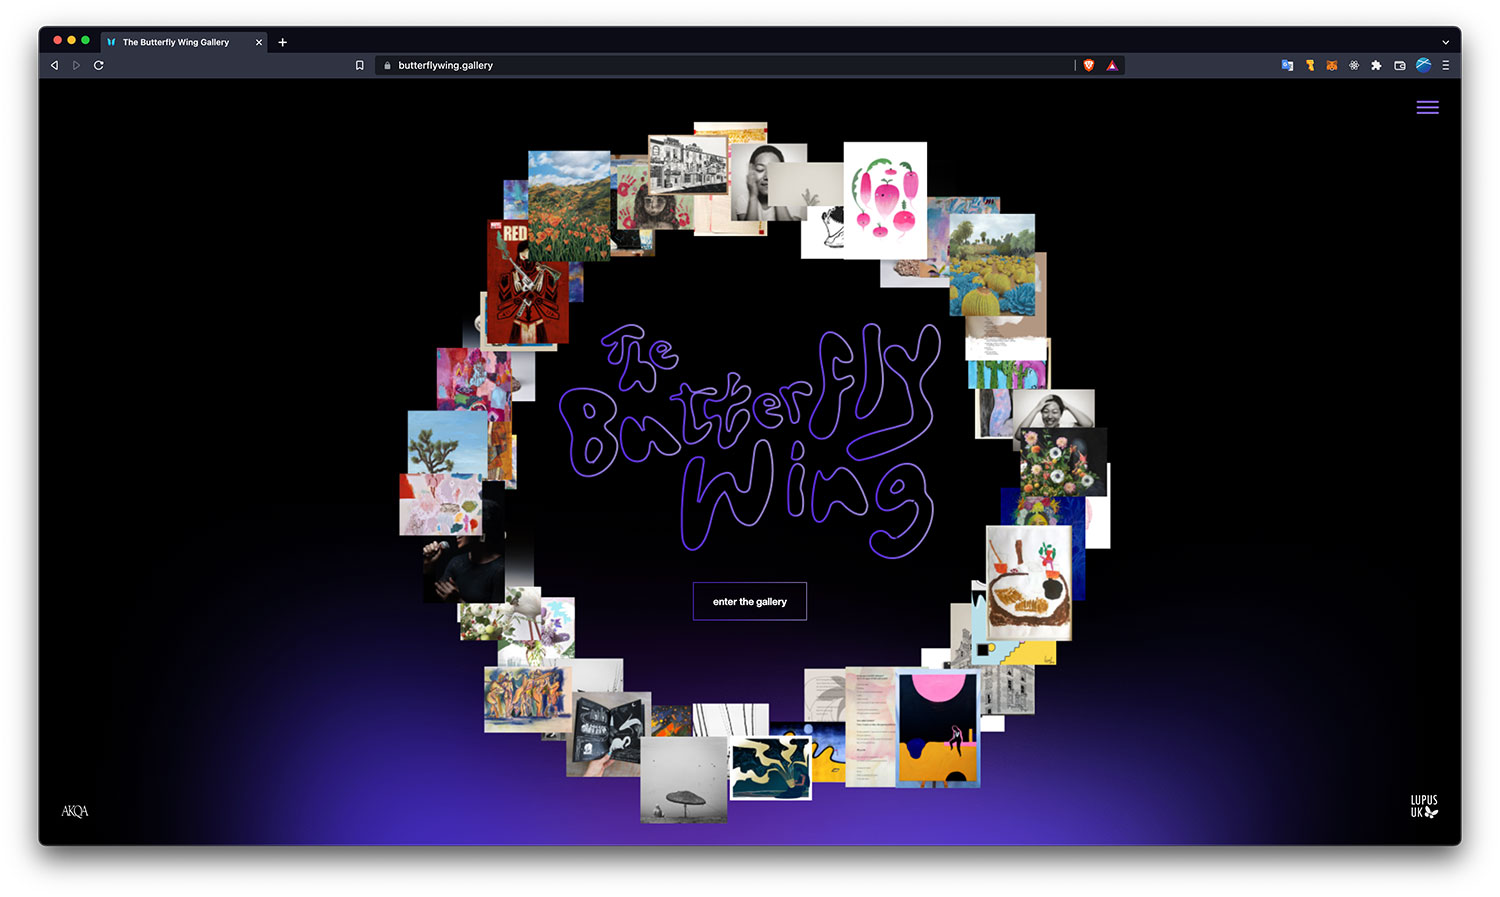Open the yellow cactus field painting
The width and height of the screenshot is (1500, 897).
coord(992,265)
